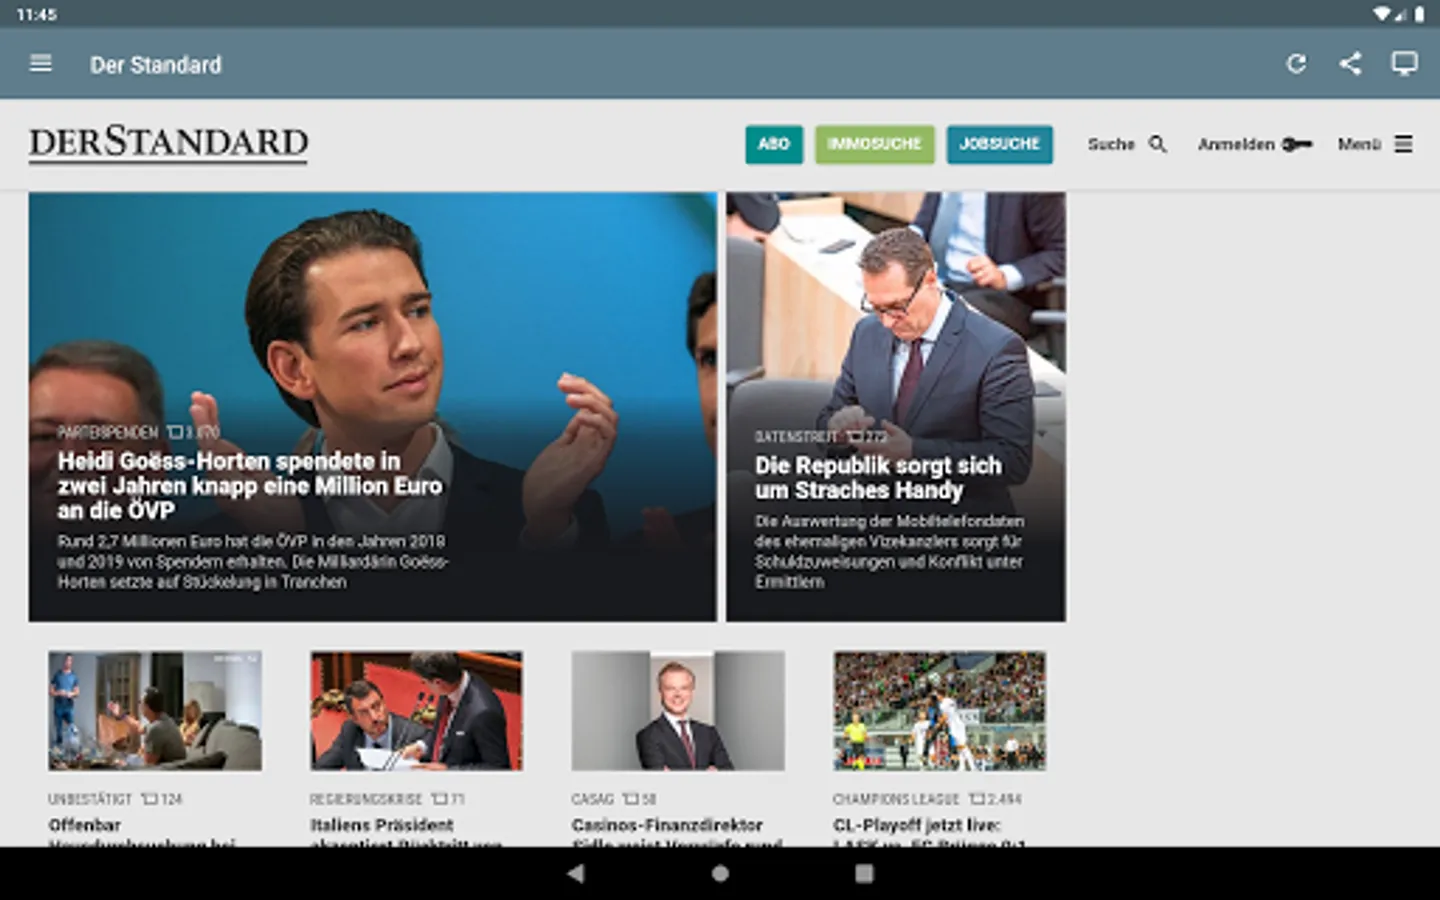This screenshot has width=1440, height=900.
Task: Click the key icon beside Anmelden
Action: click(1297, 144)
